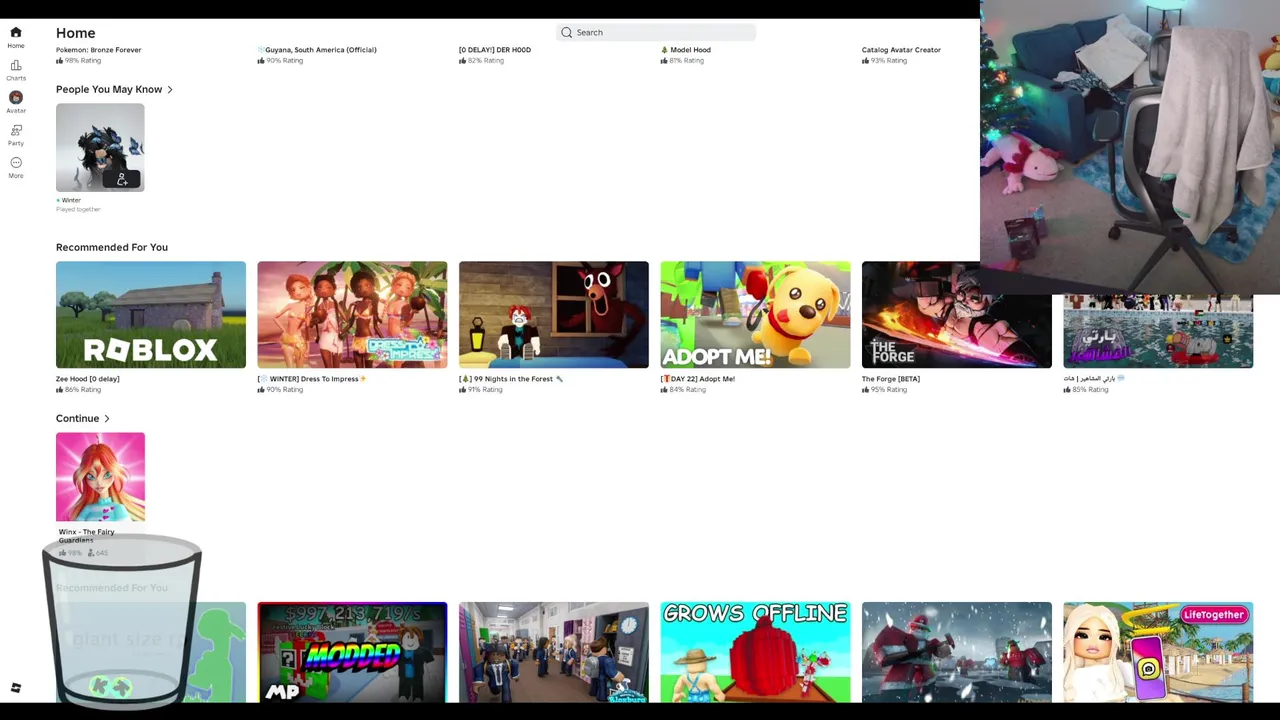Image resolution: width=1280 pixels, height=720 pixels.
Task: Open the Party sidebar icon
Action: (x=16, y=130)
